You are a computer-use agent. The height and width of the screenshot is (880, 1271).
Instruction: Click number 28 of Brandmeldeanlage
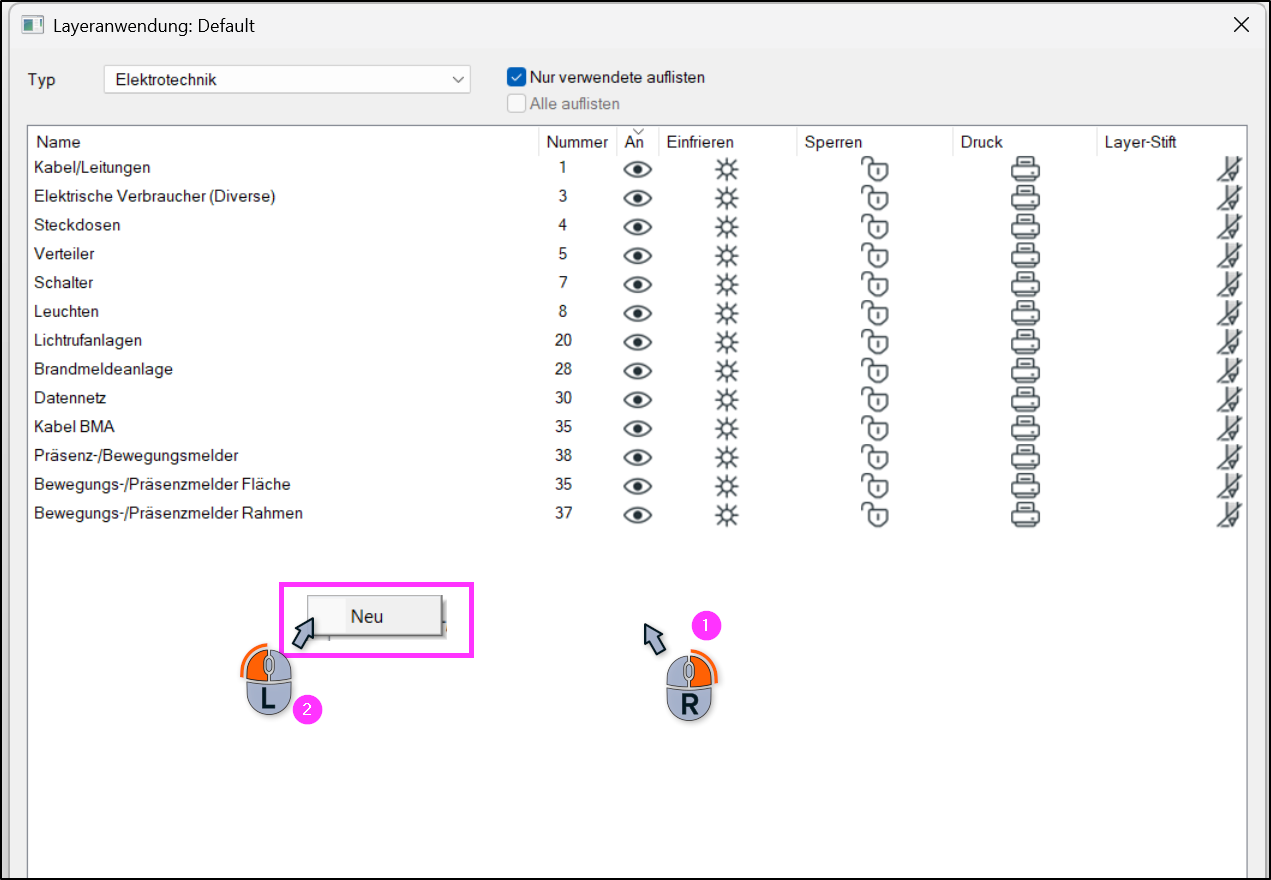click(563, 369)
